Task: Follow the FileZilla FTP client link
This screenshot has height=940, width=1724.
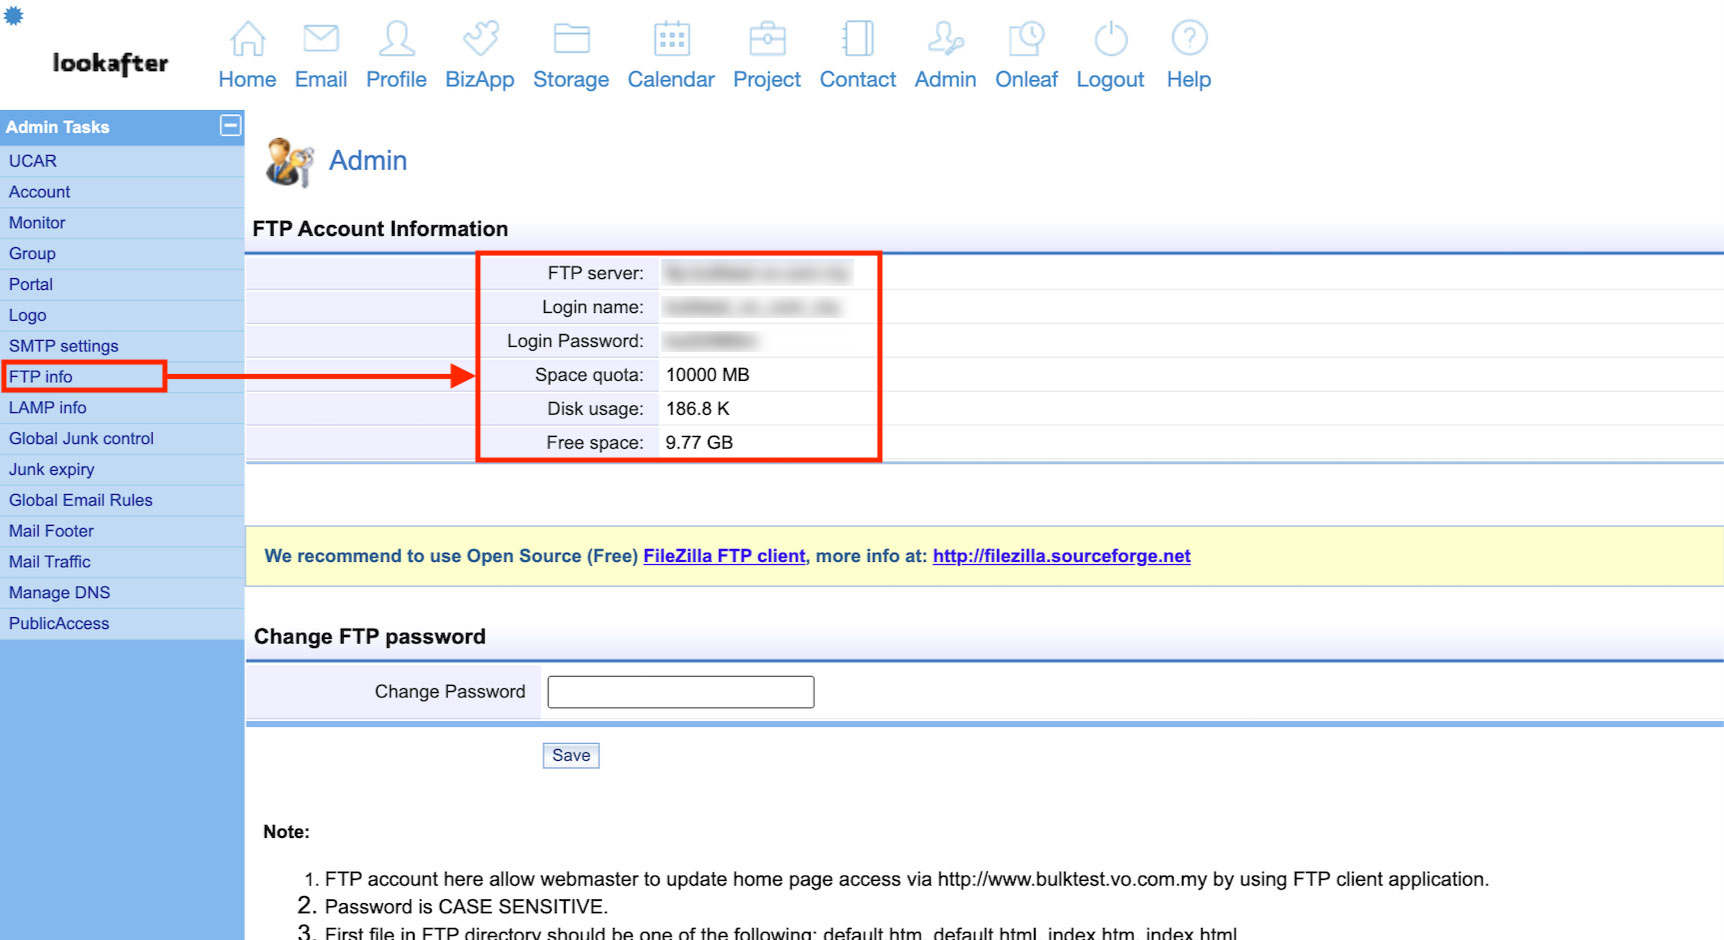Action: (724, 556)
